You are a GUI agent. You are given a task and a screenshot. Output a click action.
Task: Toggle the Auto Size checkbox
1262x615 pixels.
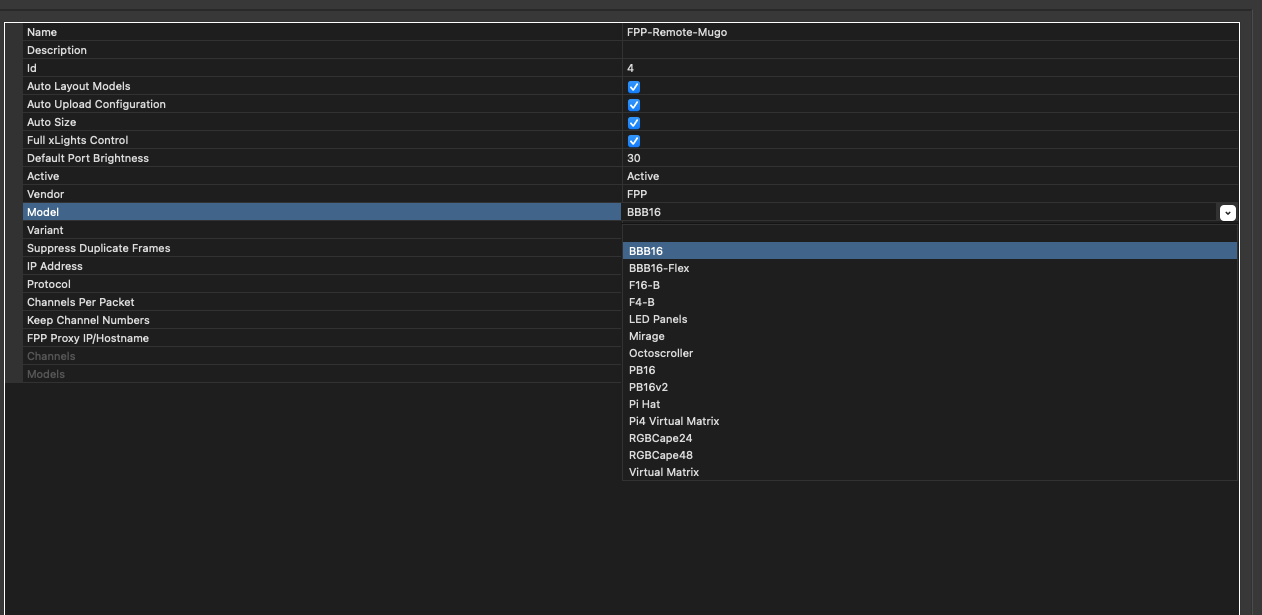(633, 122)
